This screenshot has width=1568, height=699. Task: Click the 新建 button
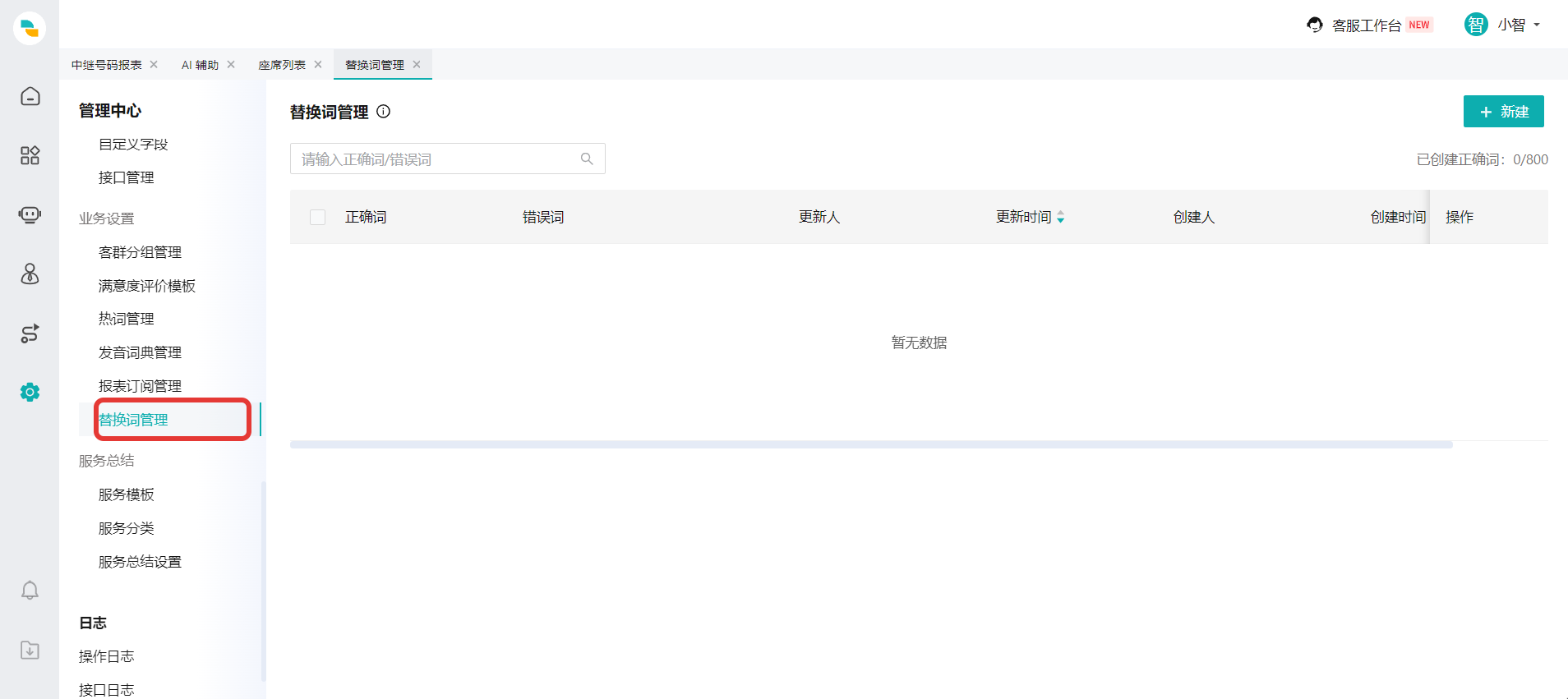pyautogui.click(x=1503, y=111)
